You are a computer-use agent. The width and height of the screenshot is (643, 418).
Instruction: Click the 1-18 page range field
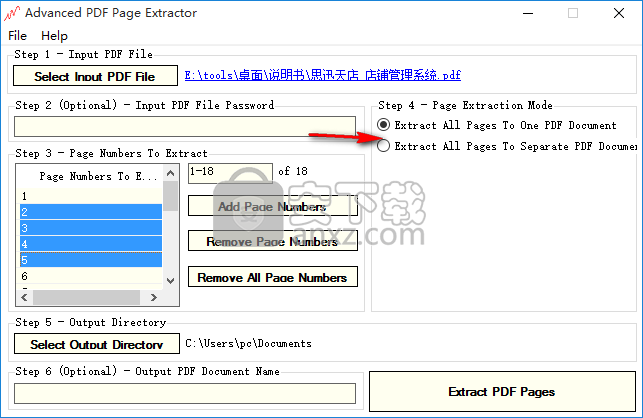pos(230,172)
